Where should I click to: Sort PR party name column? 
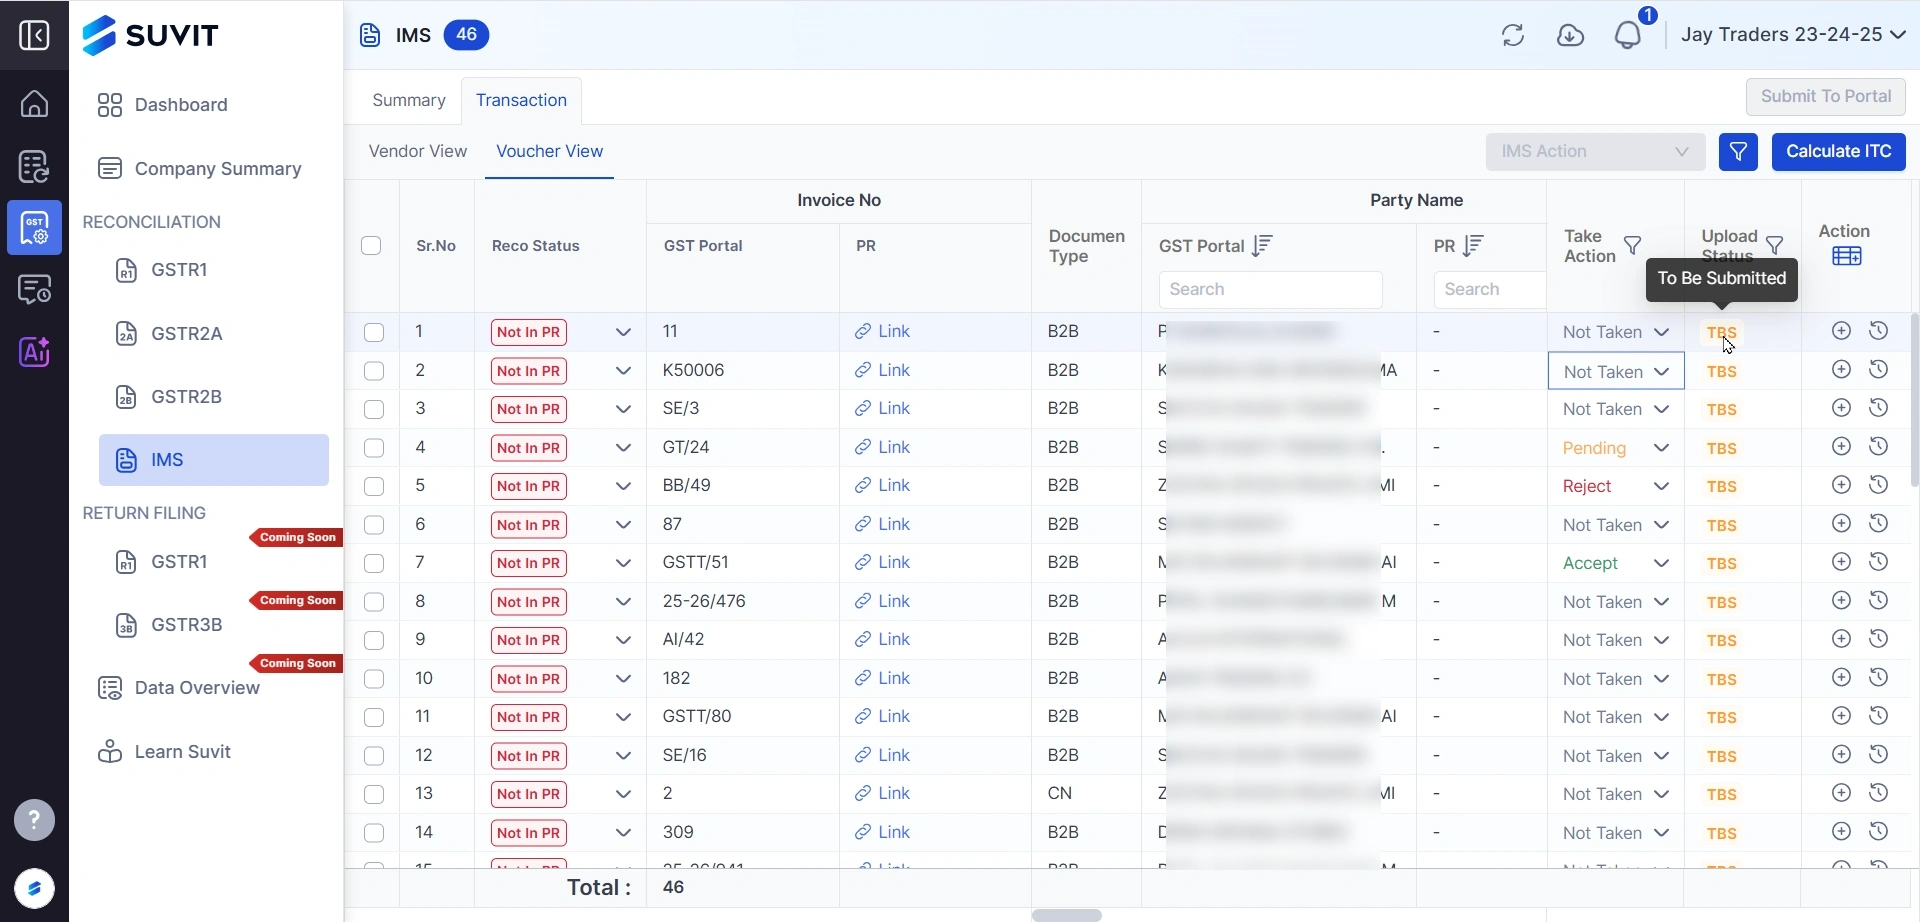tap(1473, 245)
